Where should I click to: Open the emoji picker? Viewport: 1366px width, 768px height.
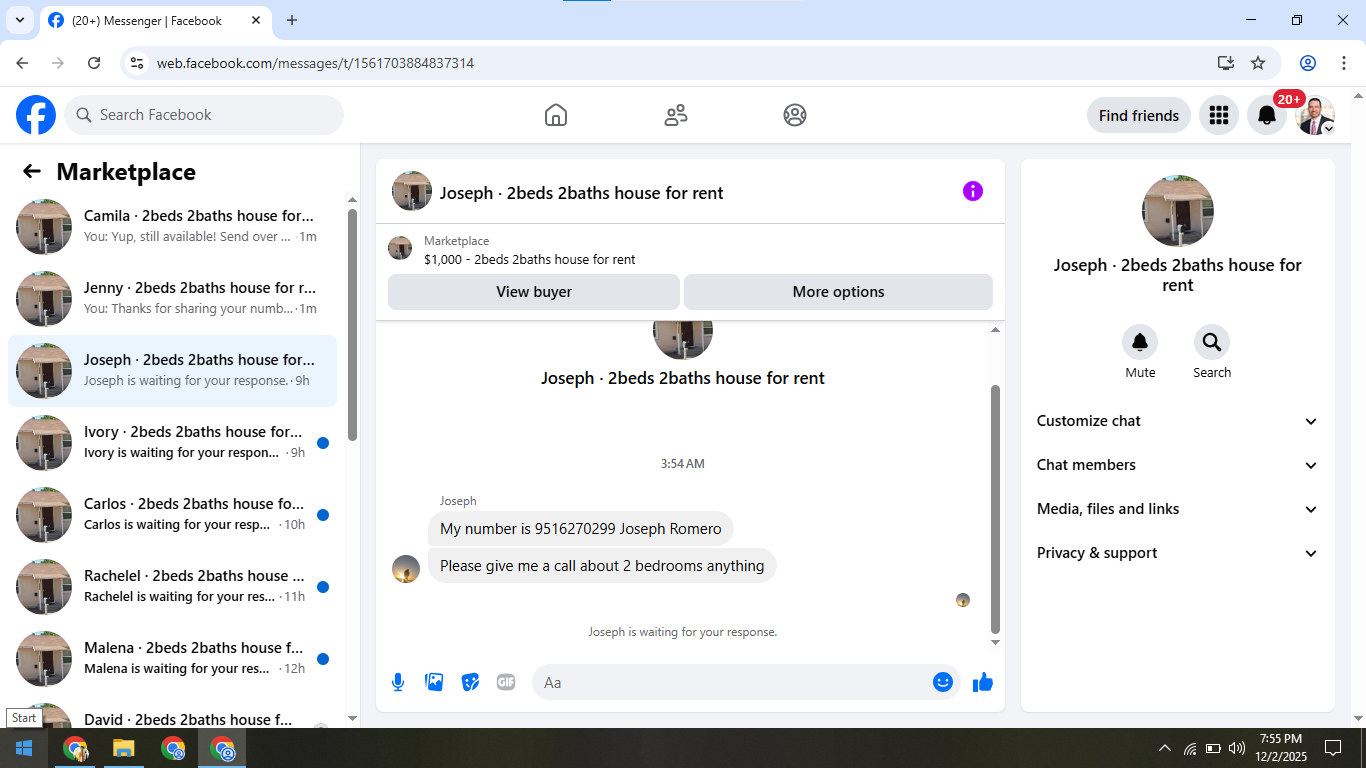click(x=942, y=682)
